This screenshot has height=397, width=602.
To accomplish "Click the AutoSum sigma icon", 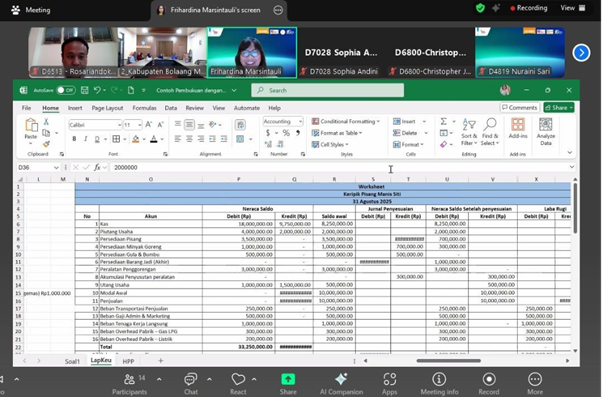I will pos(443,121).
